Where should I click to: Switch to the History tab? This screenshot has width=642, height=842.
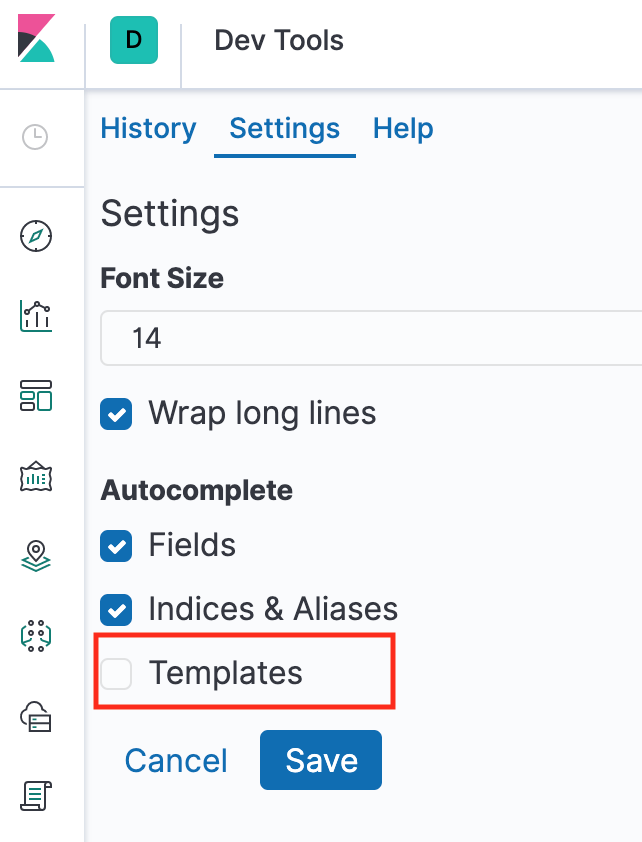point(148,128)
